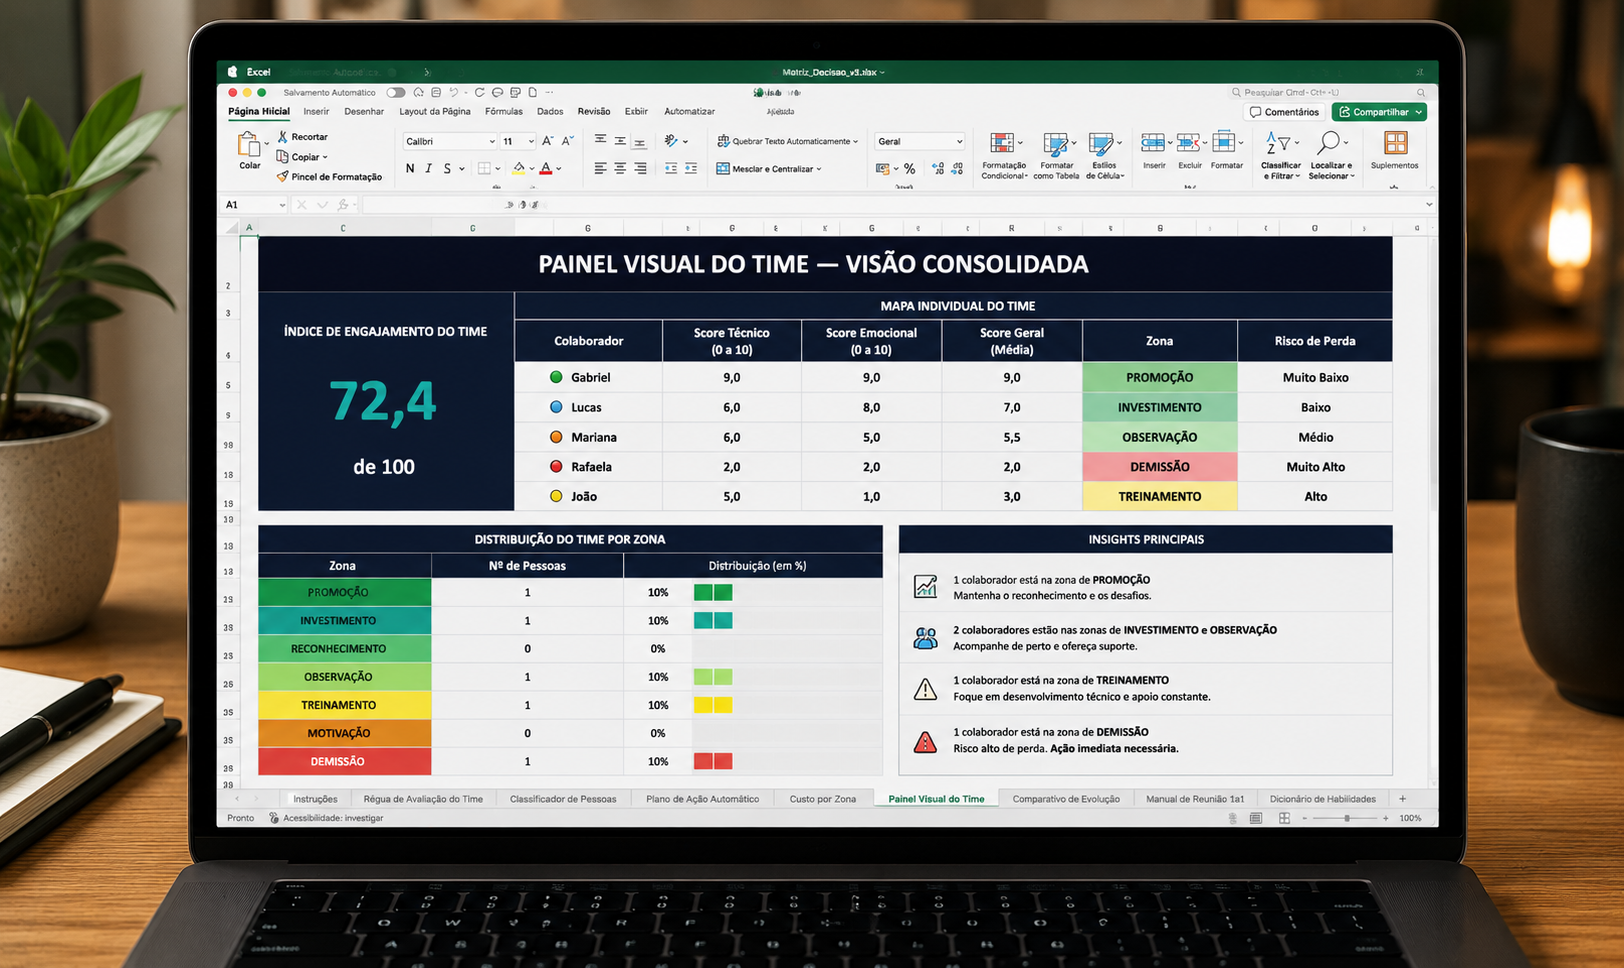
Task: Select the DEMISSÃO zone cell for Rafaela
Action: (1160, 467)
